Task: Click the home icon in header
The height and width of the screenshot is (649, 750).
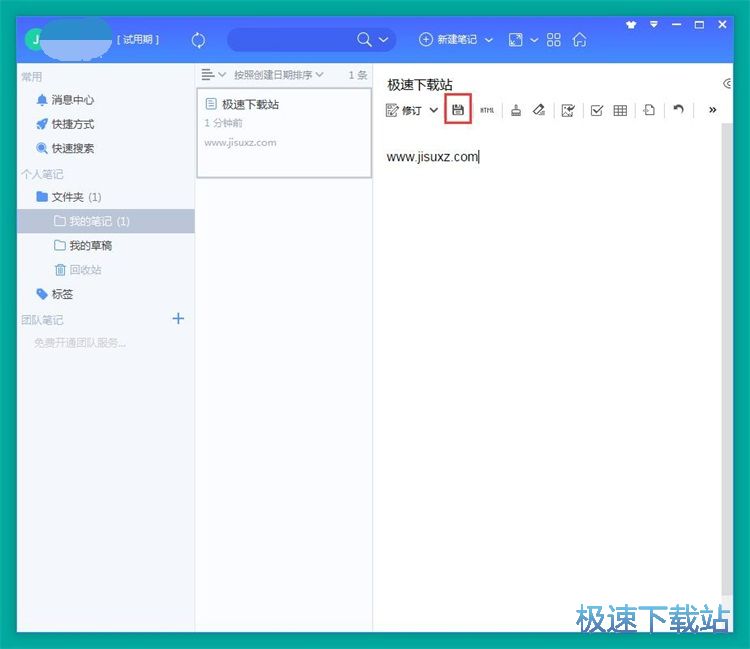Action: pos(579,39)
